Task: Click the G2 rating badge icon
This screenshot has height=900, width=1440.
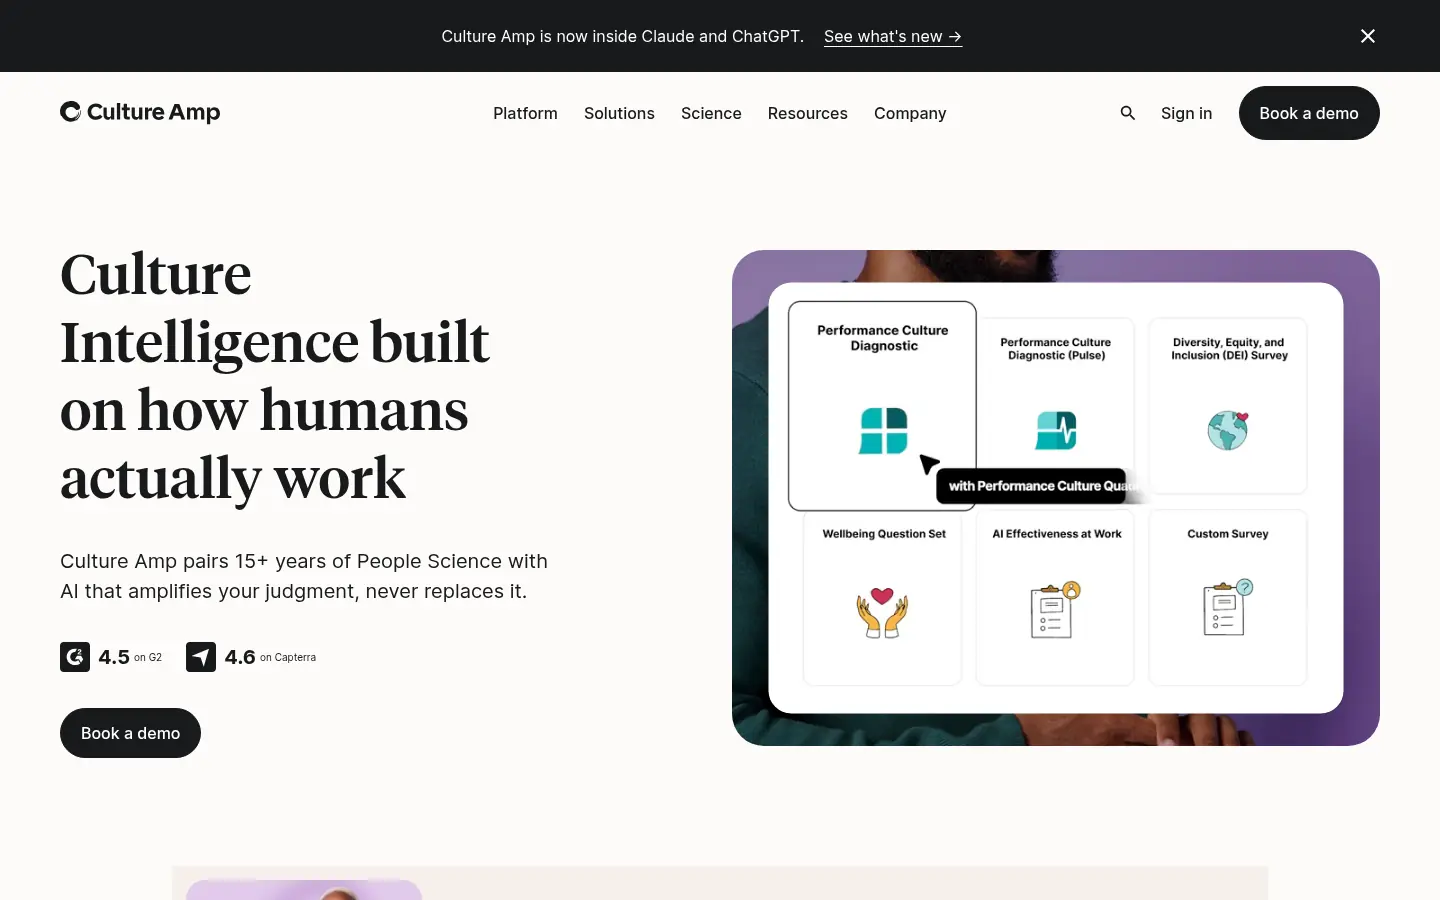Action: pos(75,657)
